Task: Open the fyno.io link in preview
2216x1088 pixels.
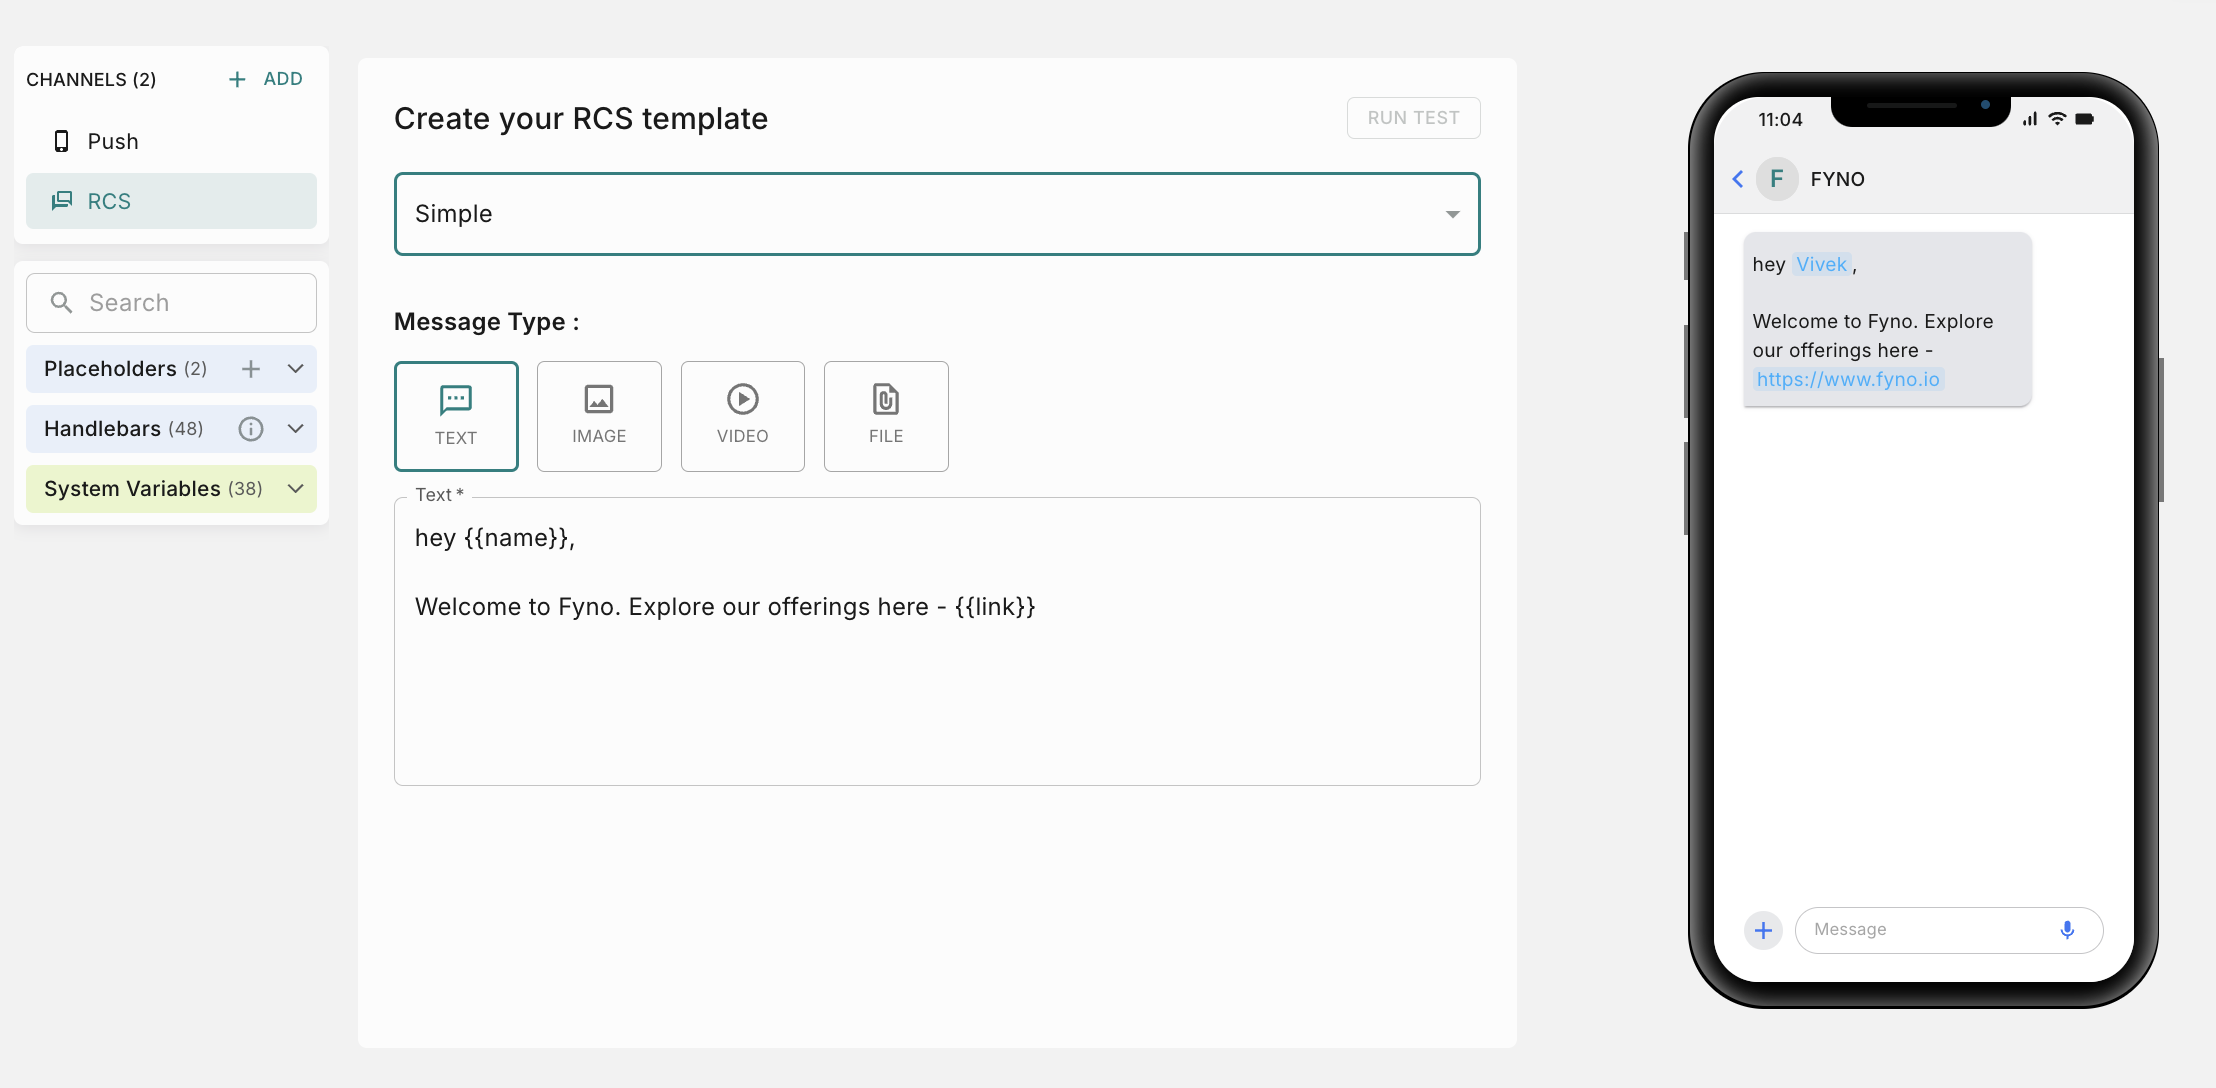Action: point(1847,379)
